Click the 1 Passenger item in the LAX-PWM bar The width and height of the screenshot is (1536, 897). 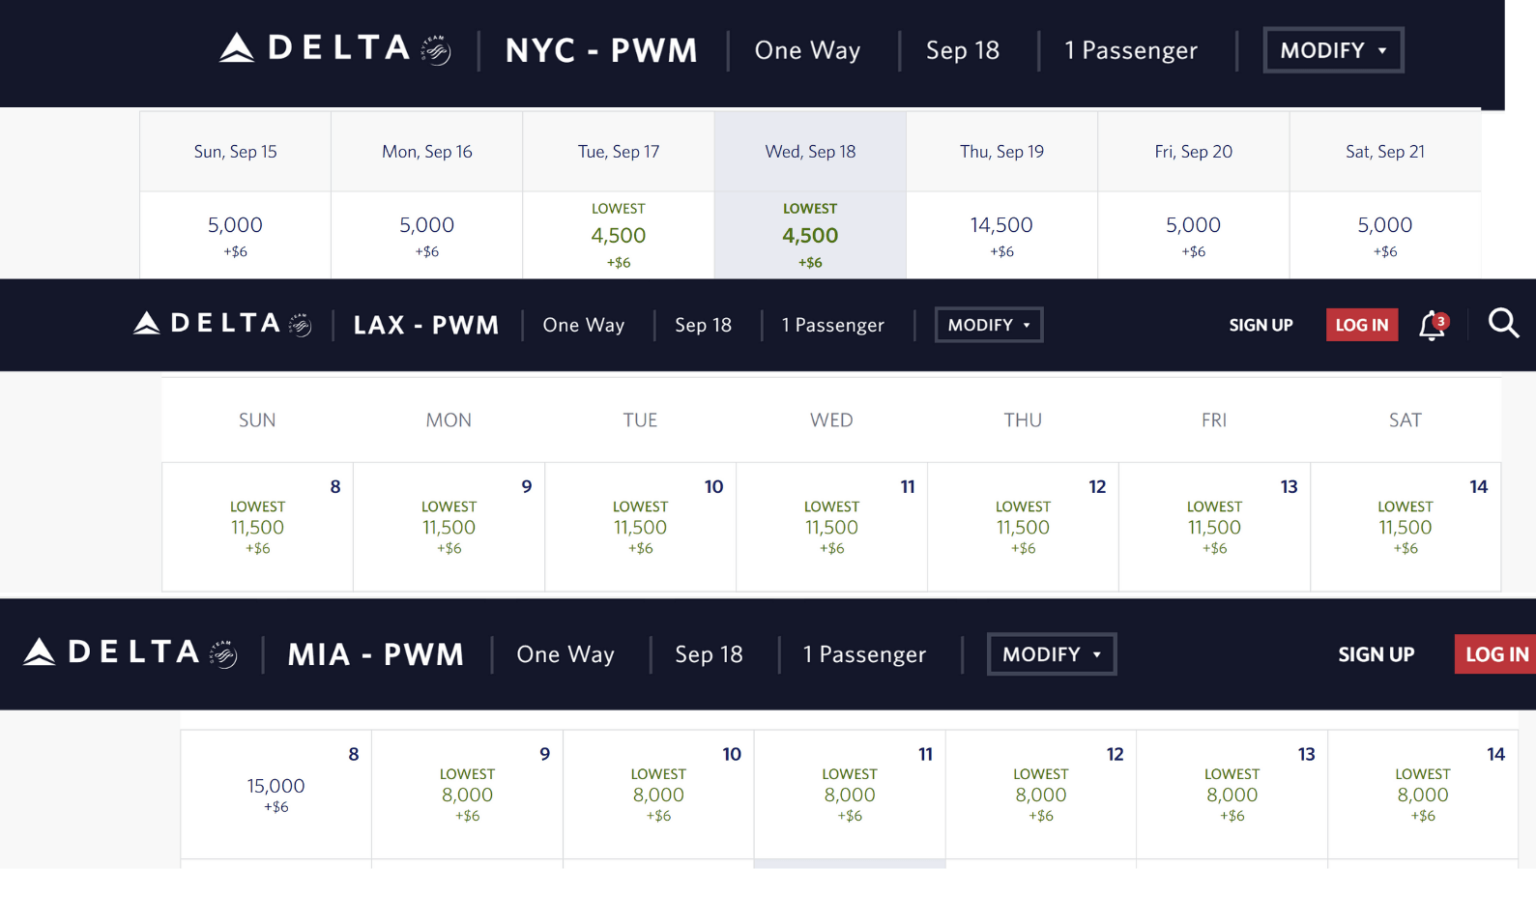833,324
